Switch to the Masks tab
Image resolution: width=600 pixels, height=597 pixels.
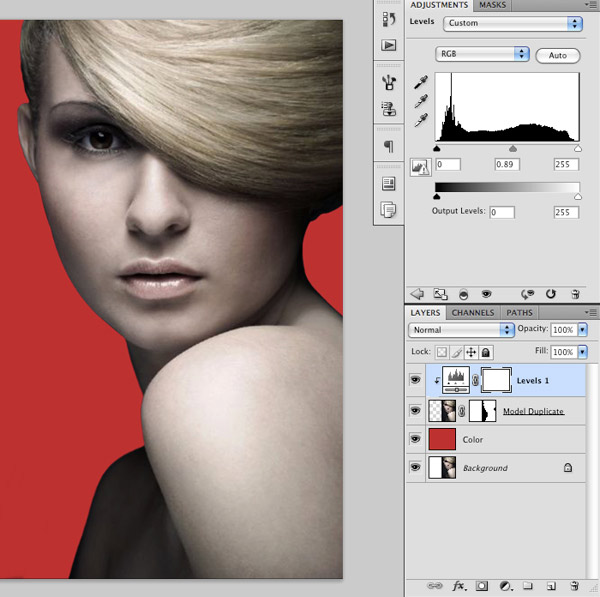coord(493,5)
